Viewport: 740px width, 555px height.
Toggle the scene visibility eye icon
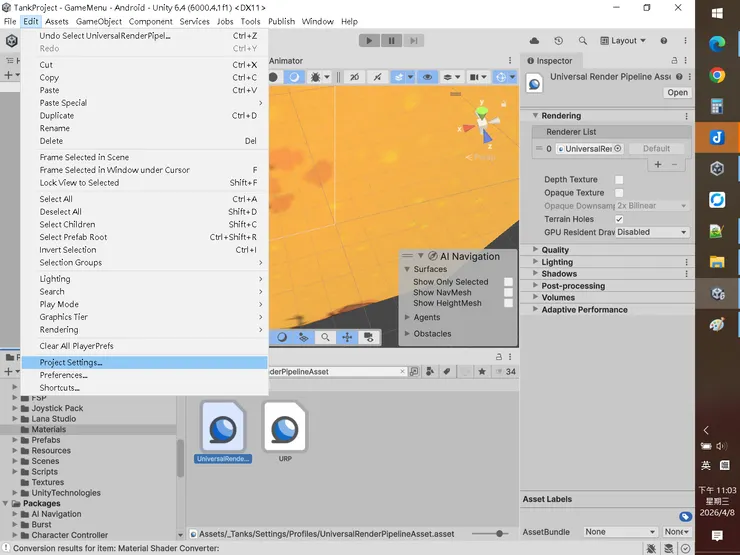coord(428,77)
